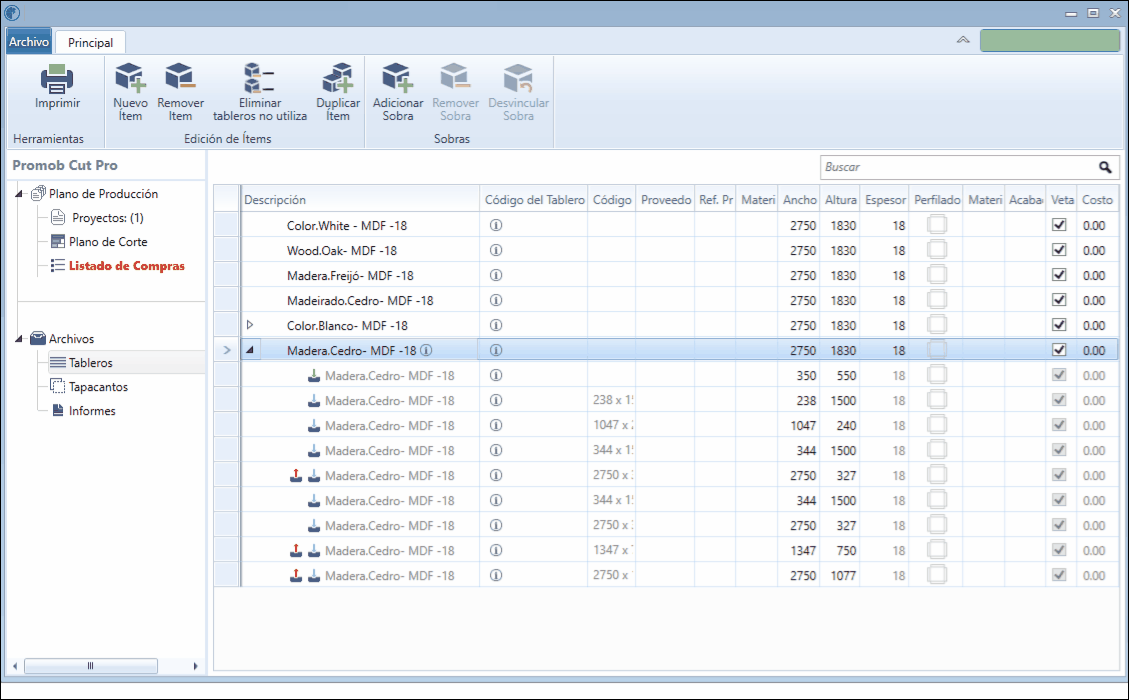1129x700 pixels.
Task: Switch to the Principal tab
Action: click(x=90, y=42)
